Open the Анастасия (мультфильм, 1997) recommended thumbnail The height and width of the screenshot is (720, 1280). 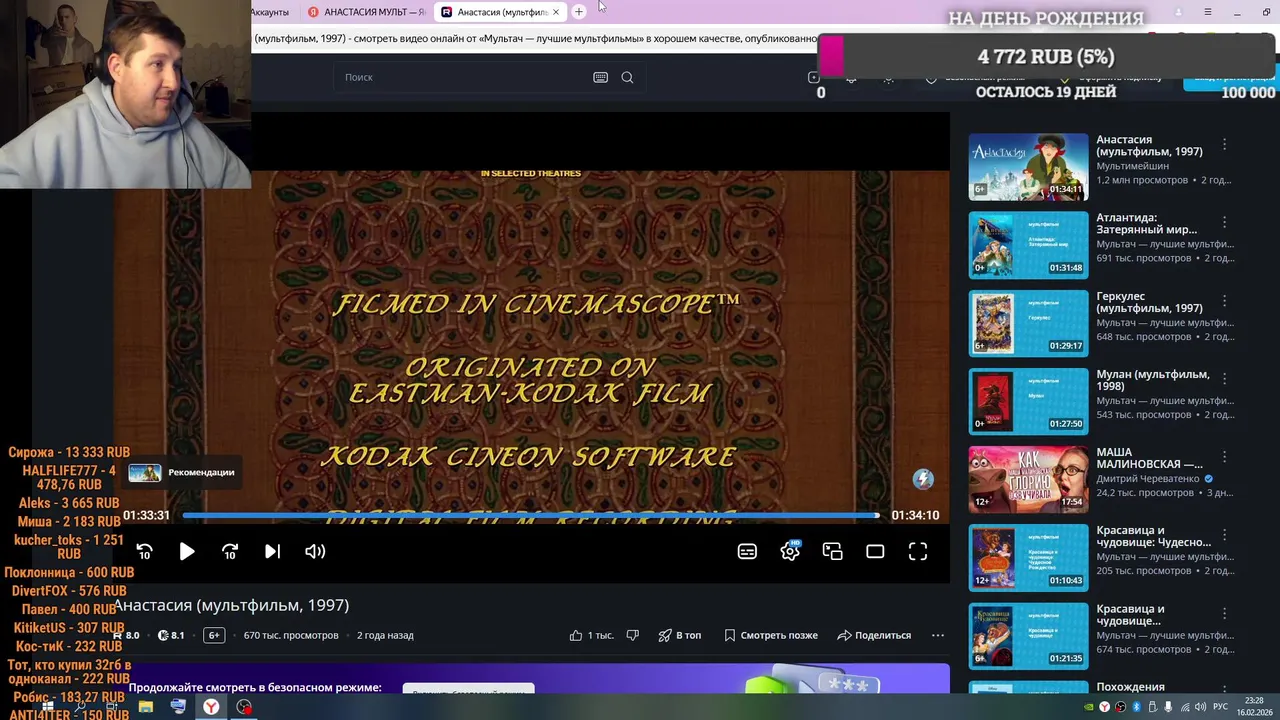tap(1028, 166)
